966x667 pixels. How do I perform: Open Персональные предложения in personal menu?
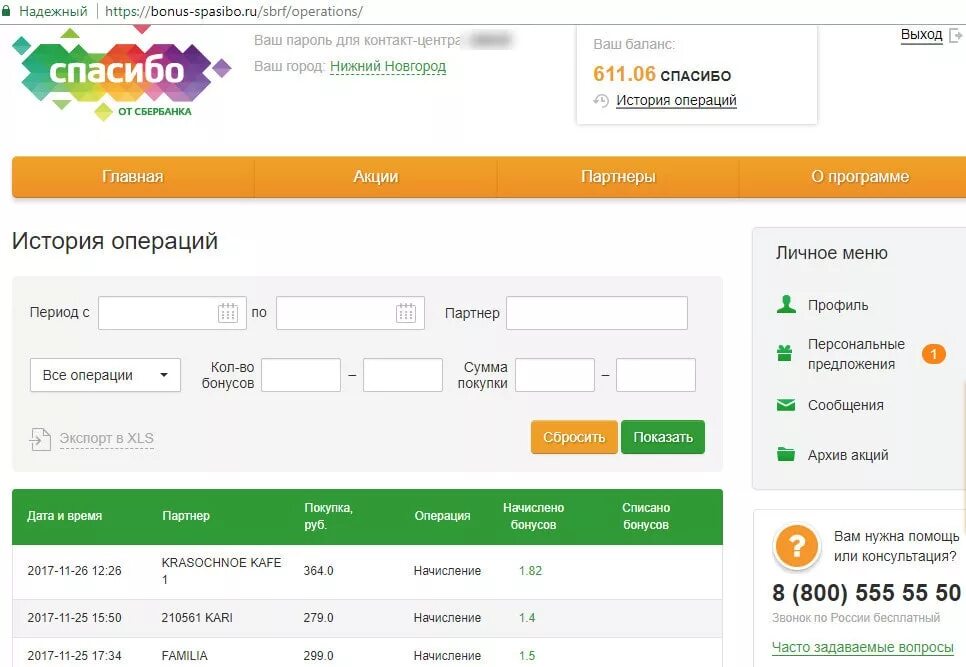pos(856,354)
